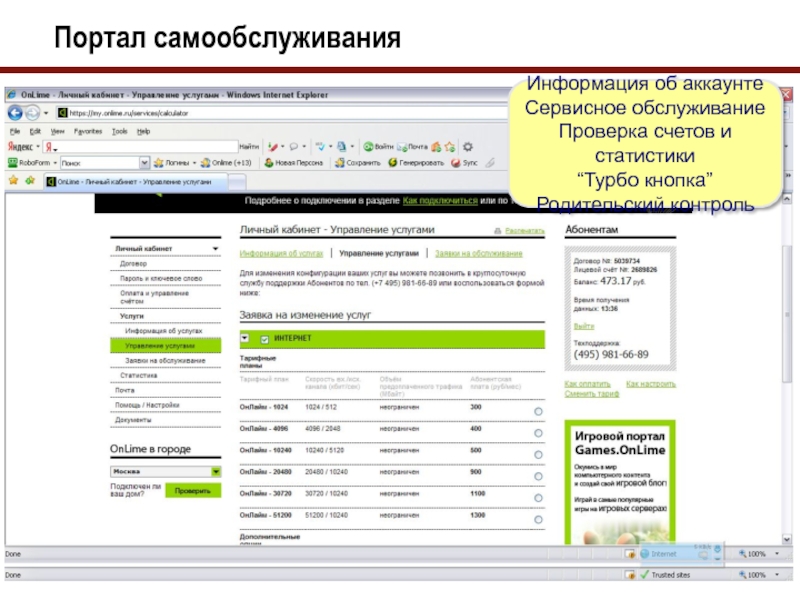This screenshot has height=600, width=800.
Task: Select the ОнЛайм - 4096 tariff radio
Action: [x=538, y=433]
